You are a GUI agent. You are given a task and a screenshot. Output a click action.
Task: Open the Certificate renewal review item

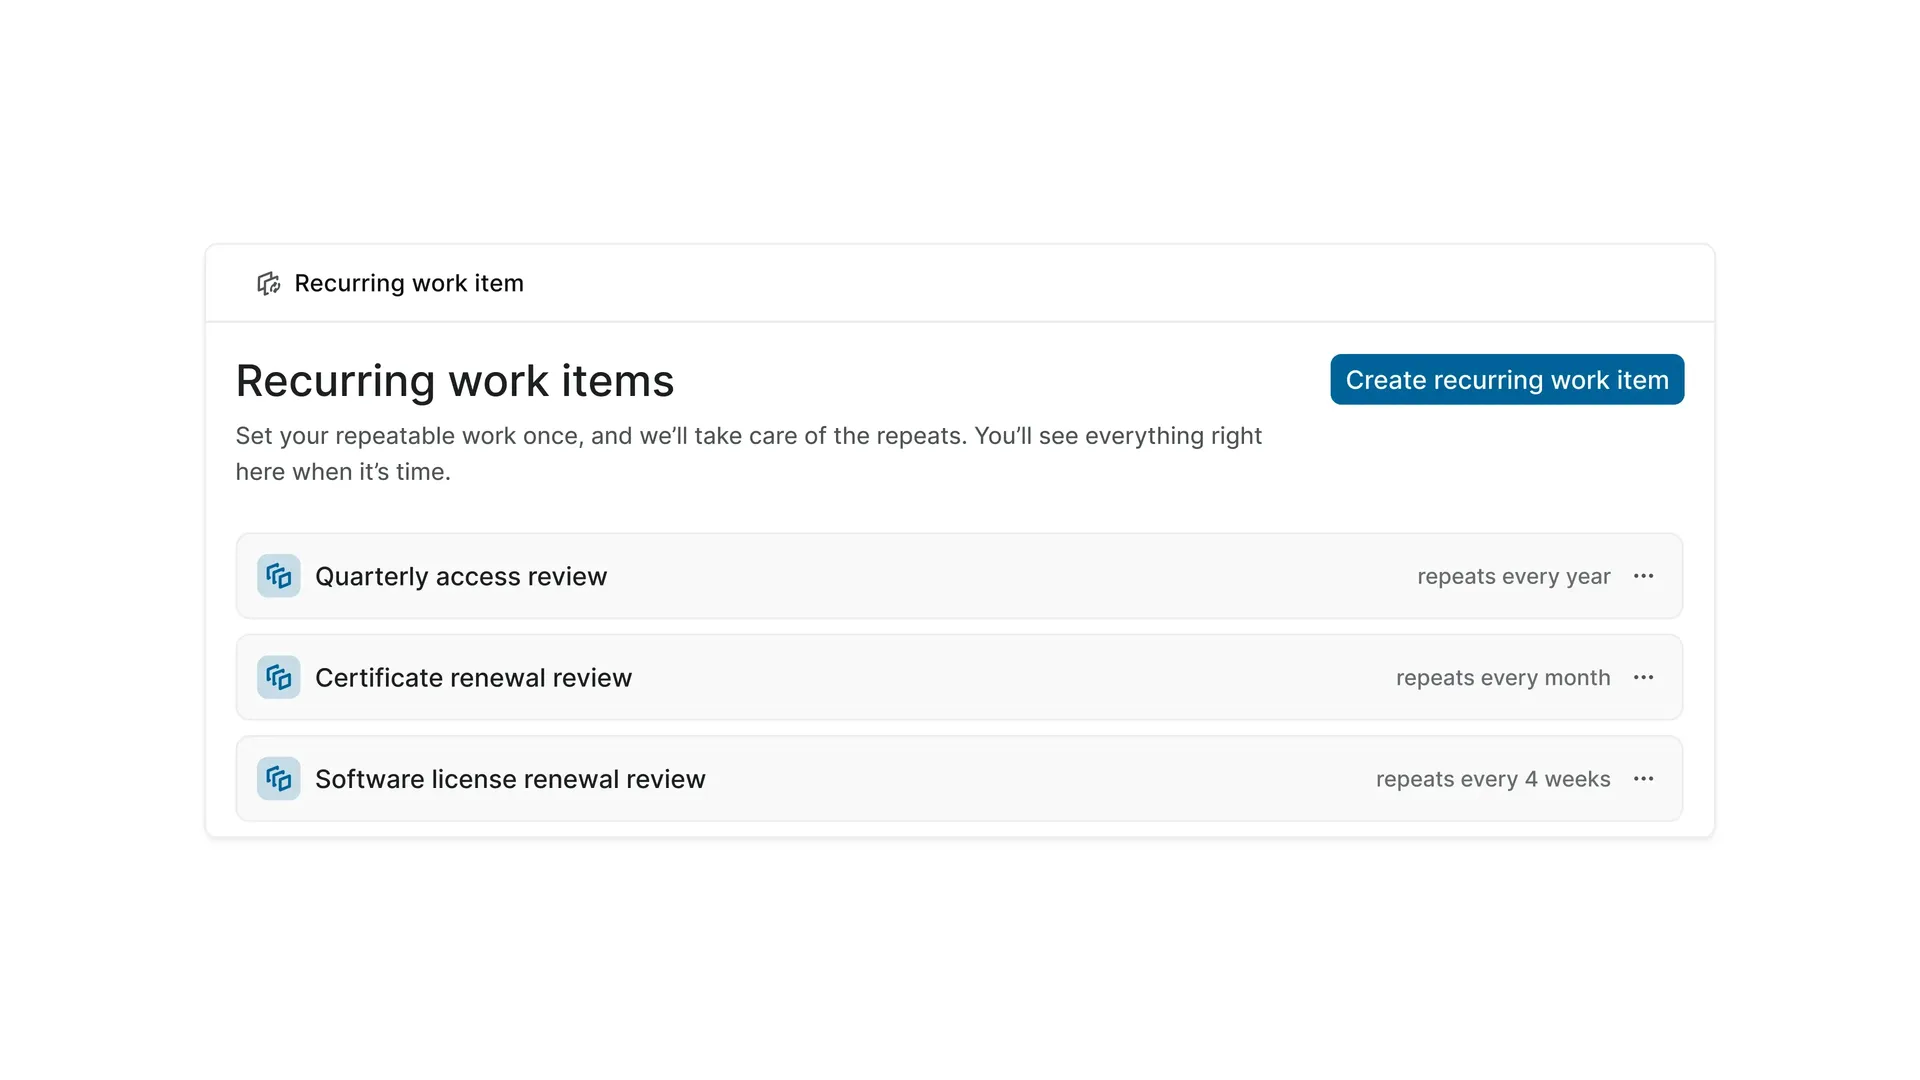pos(959,677)
